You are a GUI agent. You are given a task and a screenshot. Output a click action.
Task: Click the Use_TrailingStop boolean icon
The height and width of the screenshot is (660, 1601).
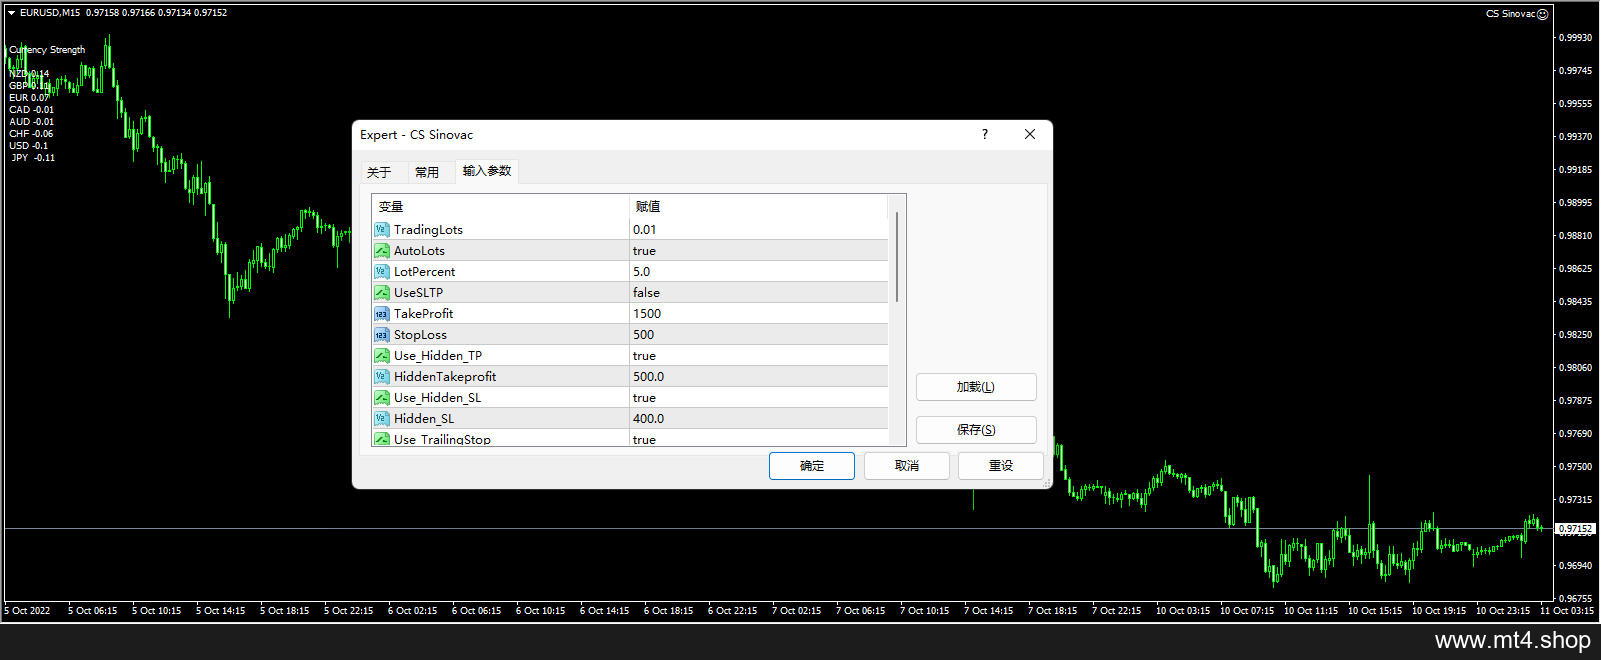point(381,439)
